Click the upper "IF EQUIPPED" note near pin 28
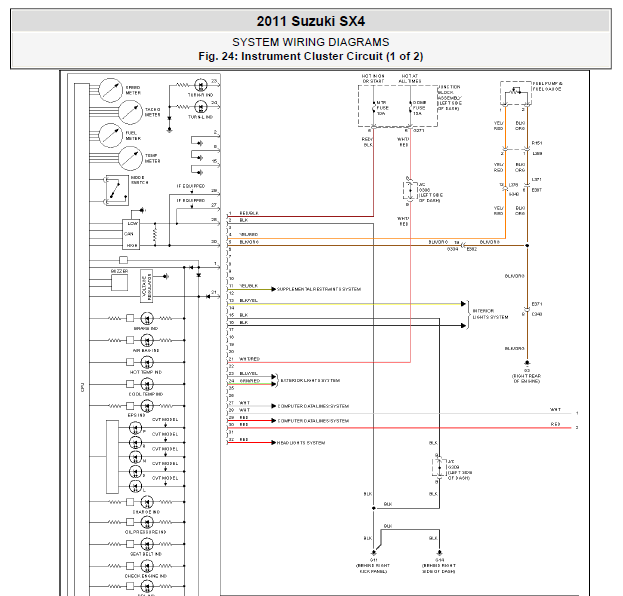The width and height of the screenshot is (623, 596). coord(191,186)
